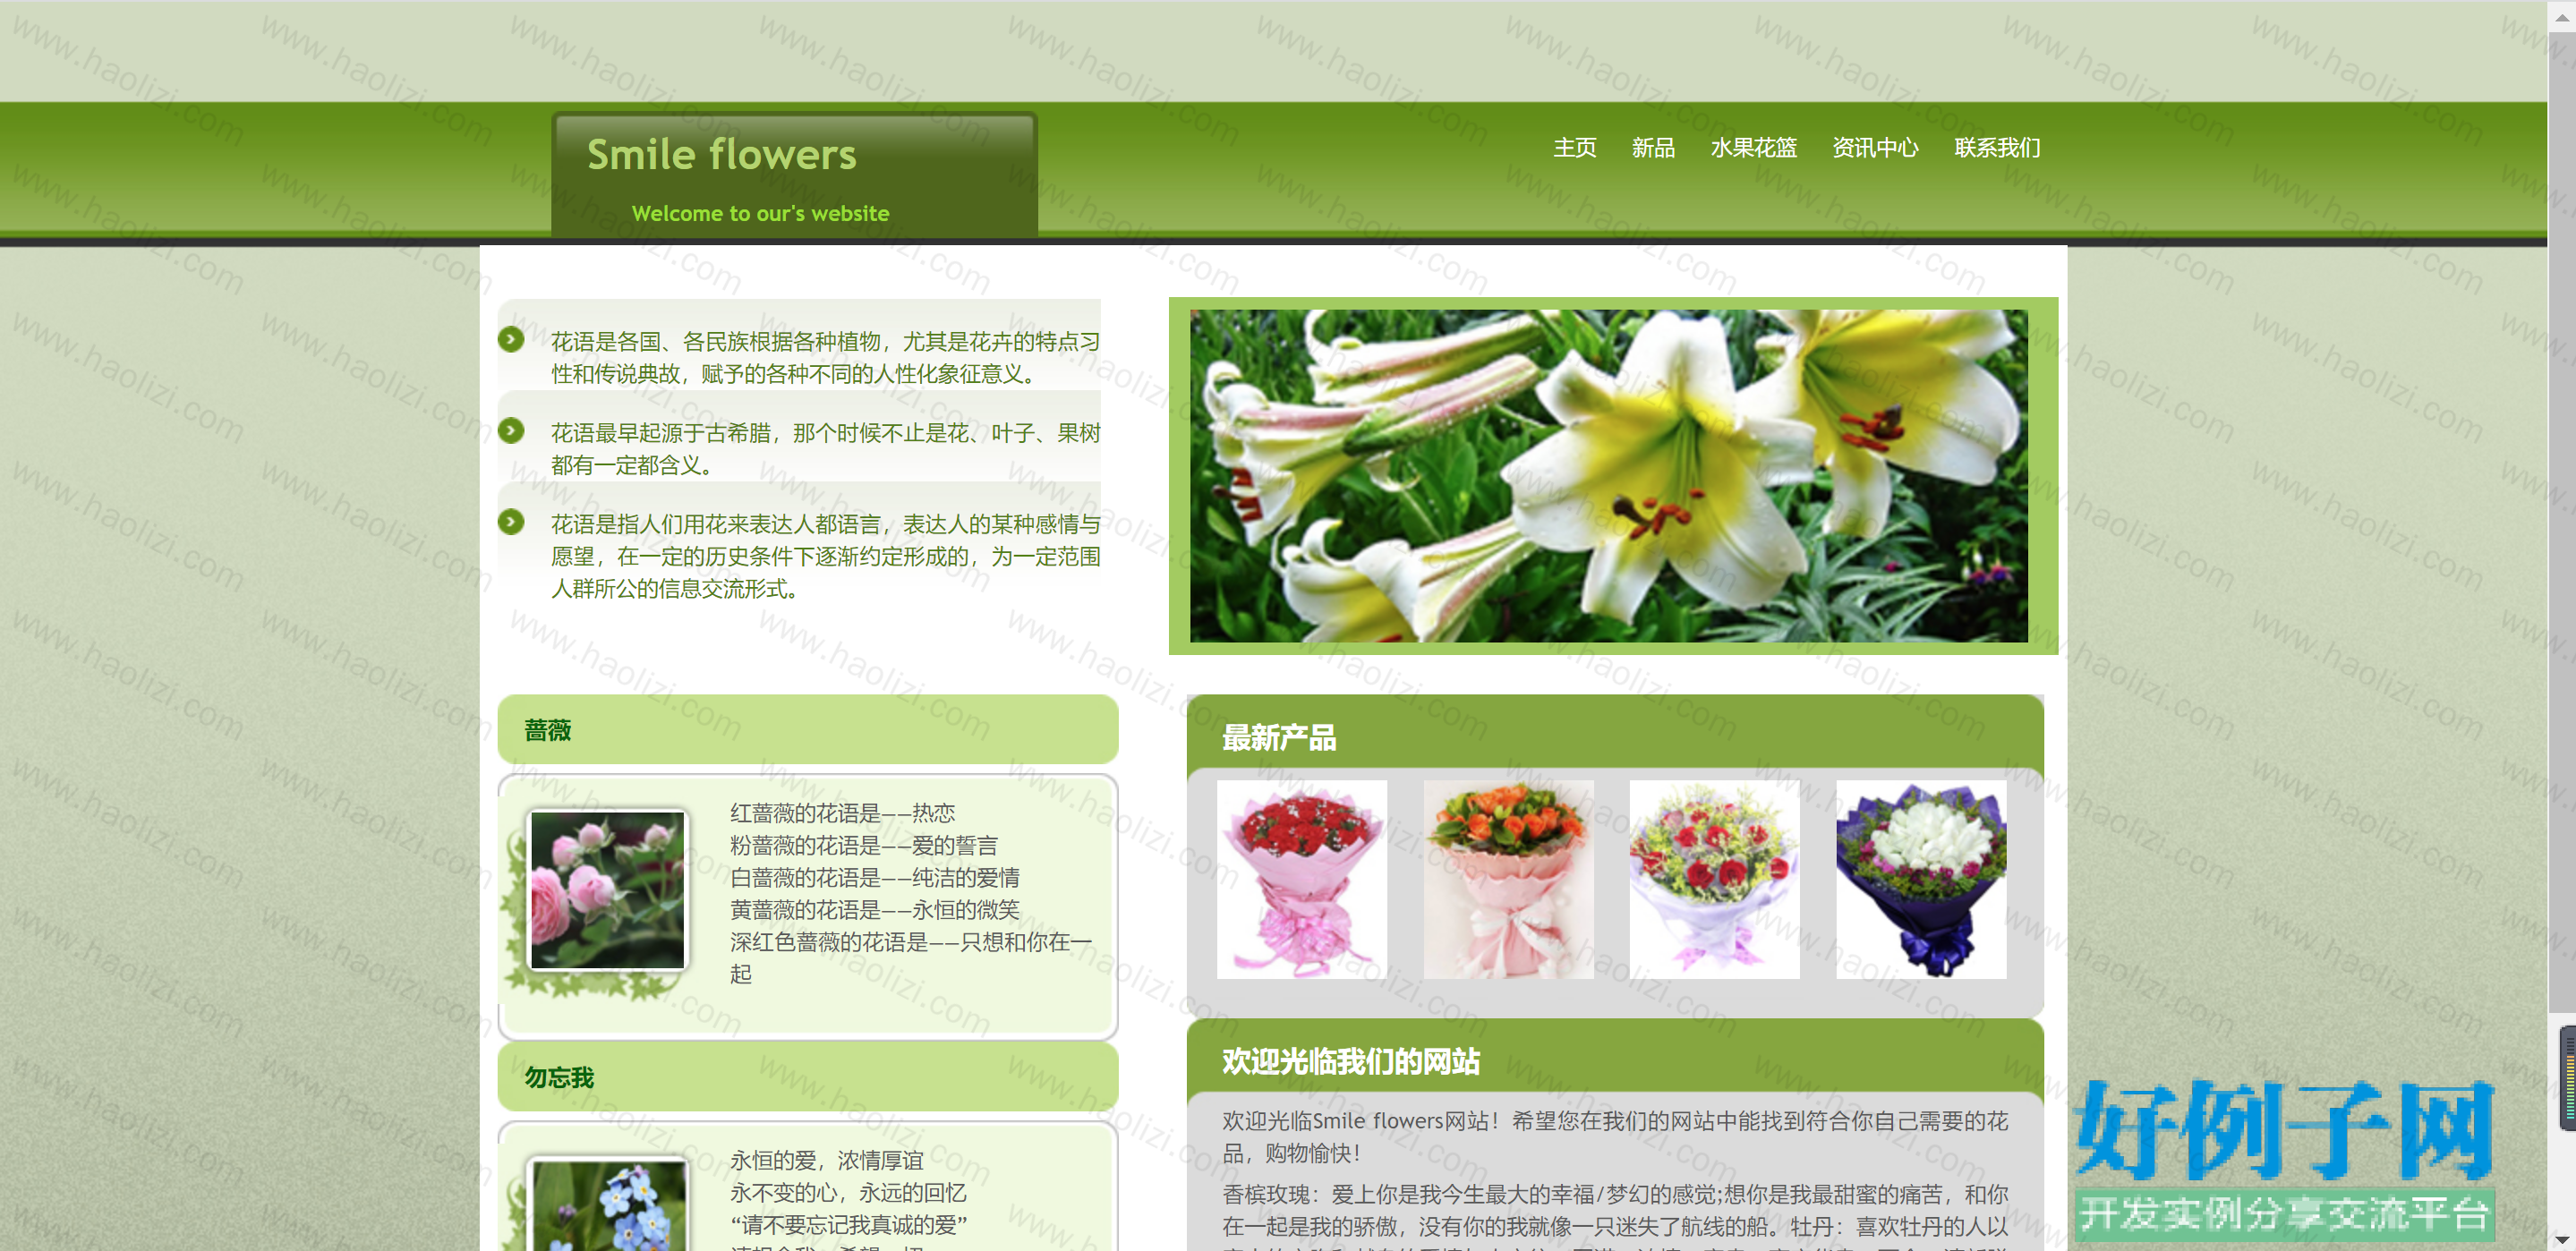Click the Welcome to our's website tagline
The height and width of the screenshot is (1251, 2576).
click(760, 213)
